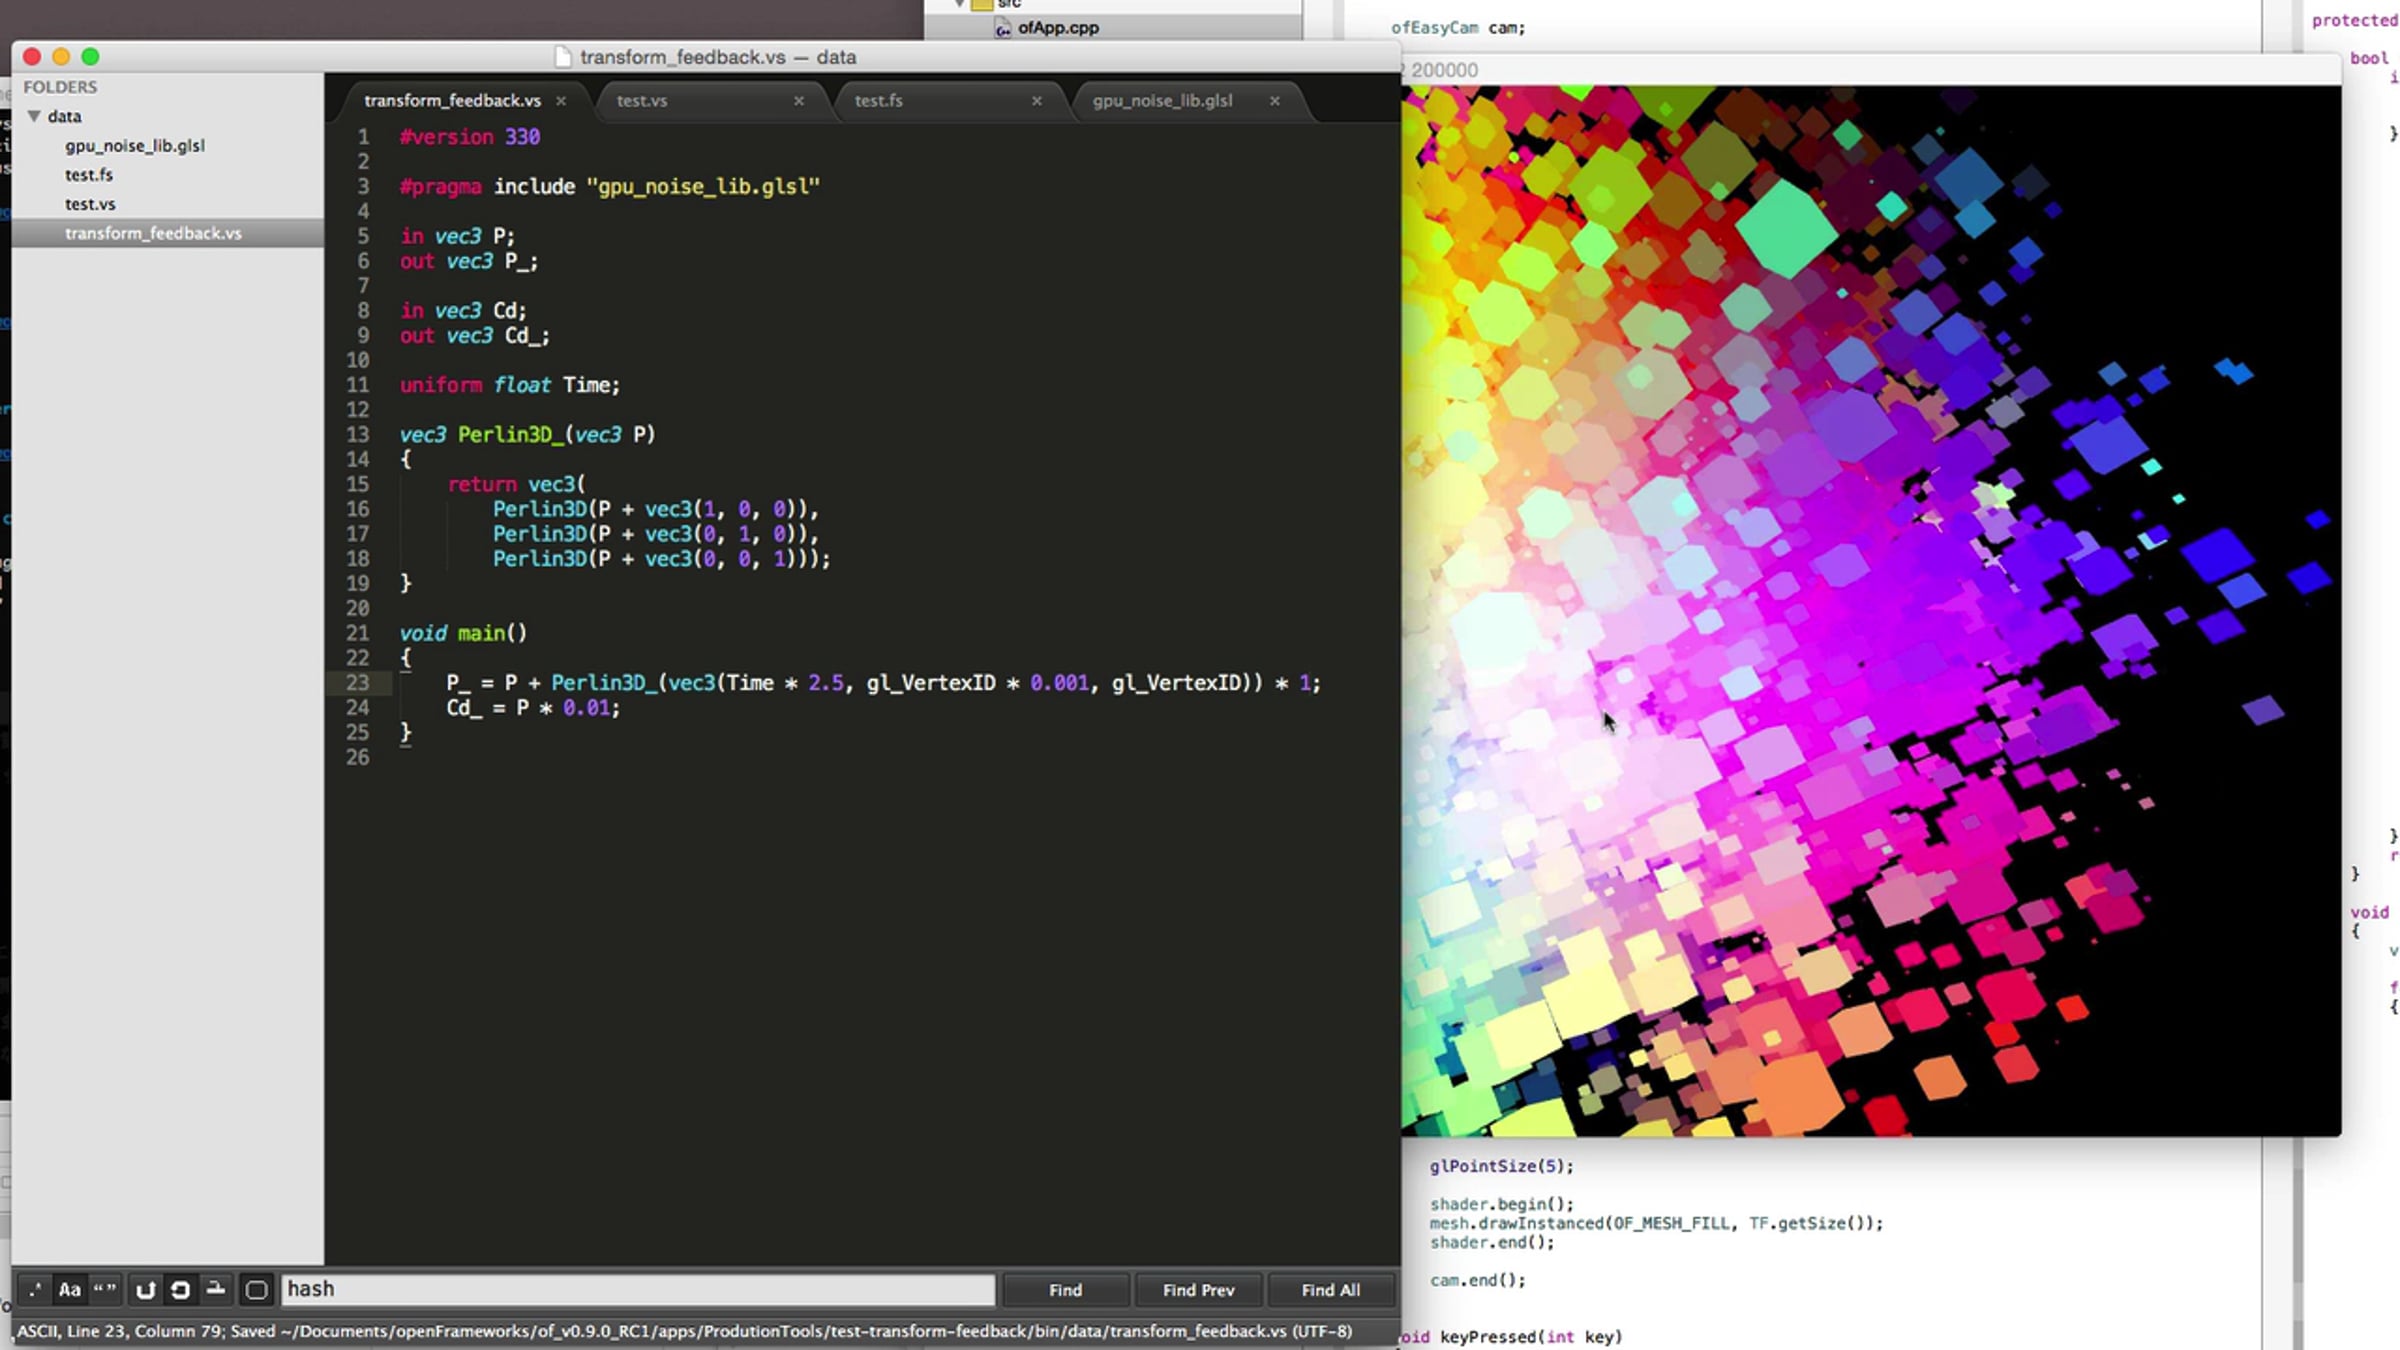The image size is (2400, 1350).
Task: Toggle case sensitive (Aa) search
Action: pyautogui.click(x=69, y=1290)
